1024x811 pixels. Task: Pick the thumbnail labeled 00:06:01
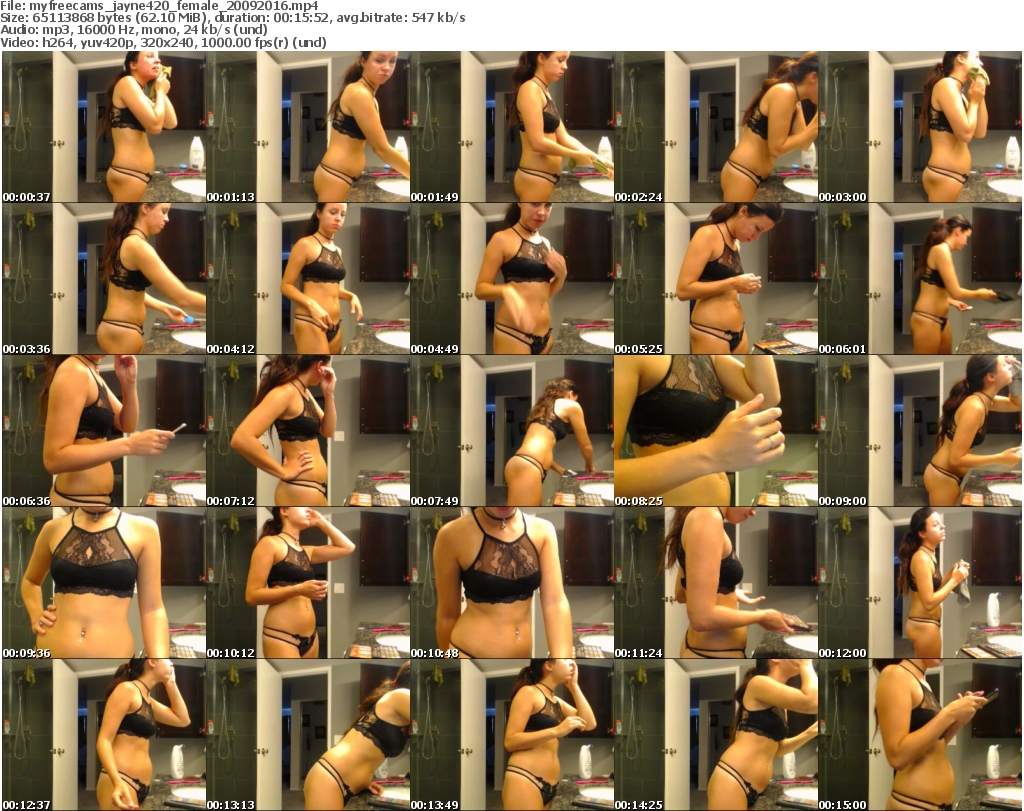920,279
